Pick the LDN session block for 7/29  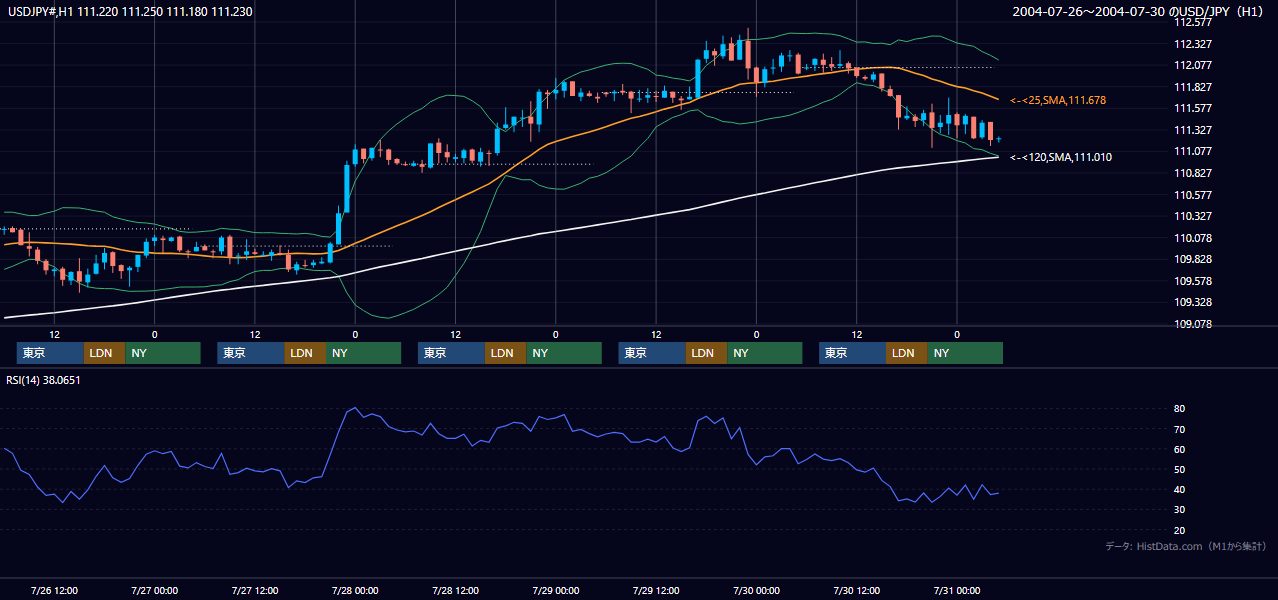(x=707, y=353)
